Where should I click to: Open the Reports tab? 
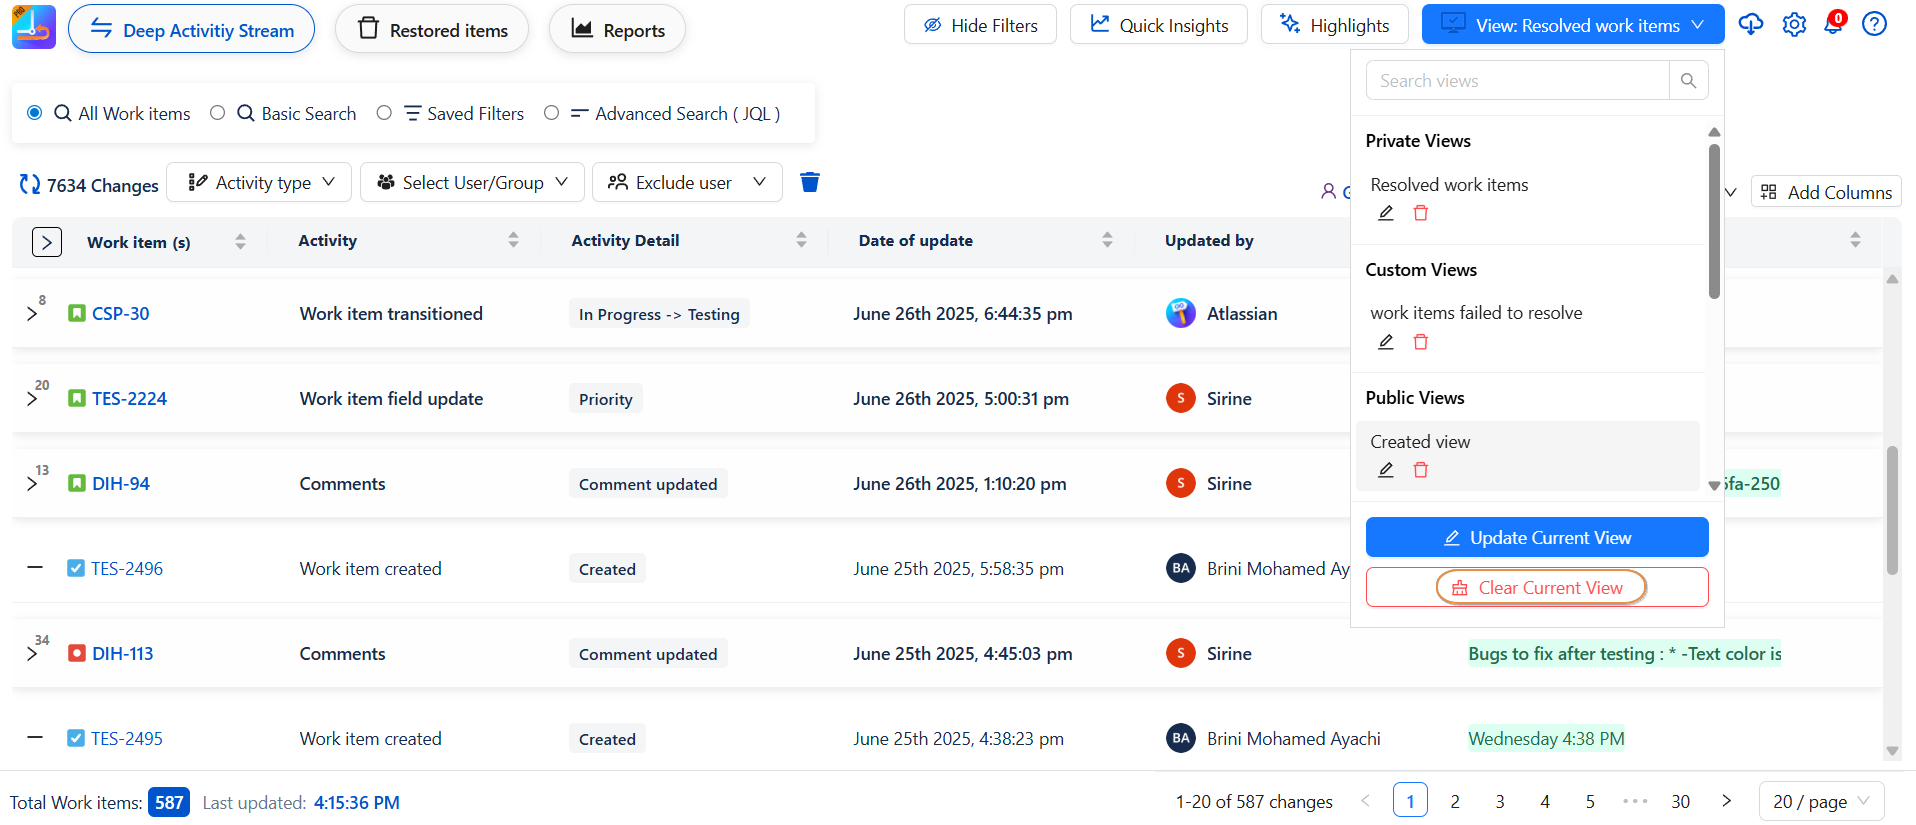point(617,30)
